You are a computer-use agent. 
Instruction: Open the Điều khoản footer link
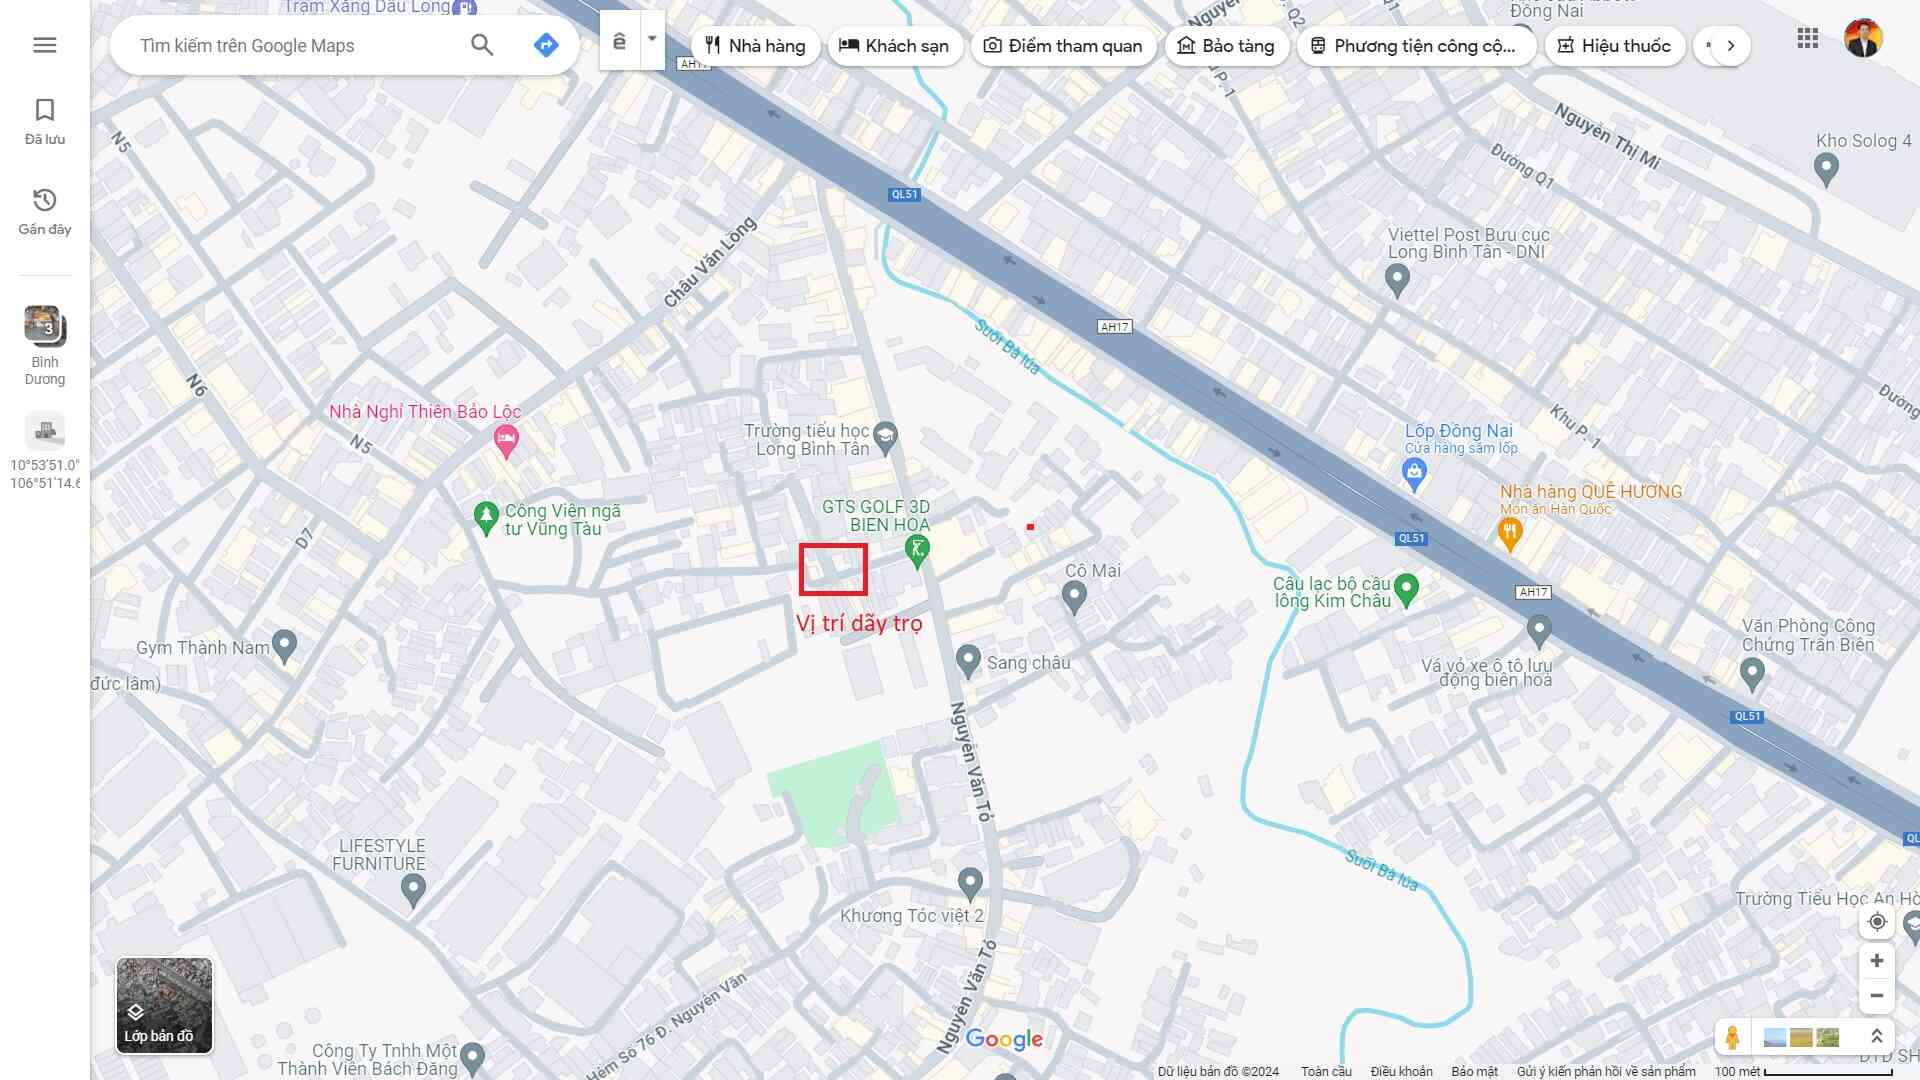(1401, 1071)
